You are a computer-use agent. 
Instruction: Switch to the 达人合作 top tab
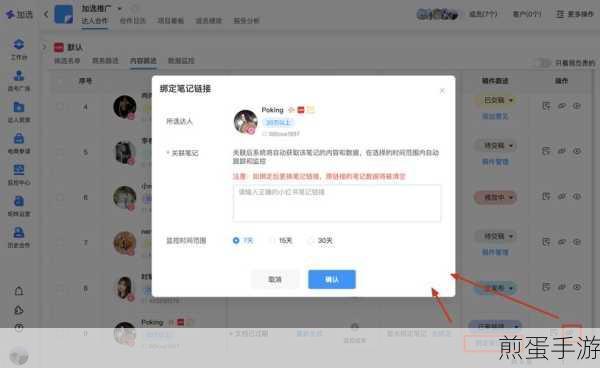coord(94,21)
